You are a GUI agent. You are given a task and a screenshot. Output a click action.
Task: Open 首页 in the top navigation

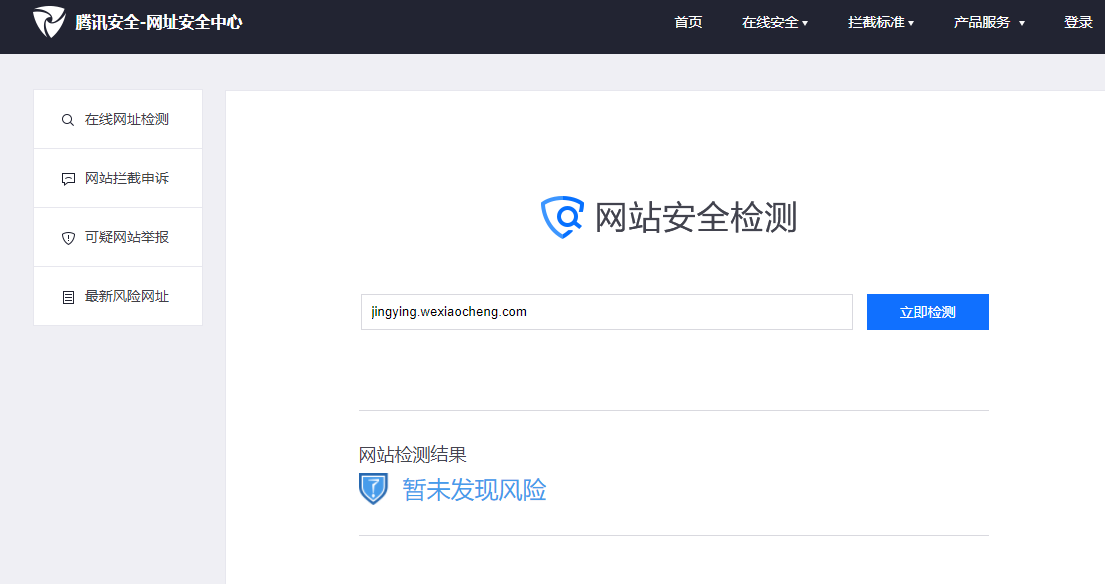(688, 23)
